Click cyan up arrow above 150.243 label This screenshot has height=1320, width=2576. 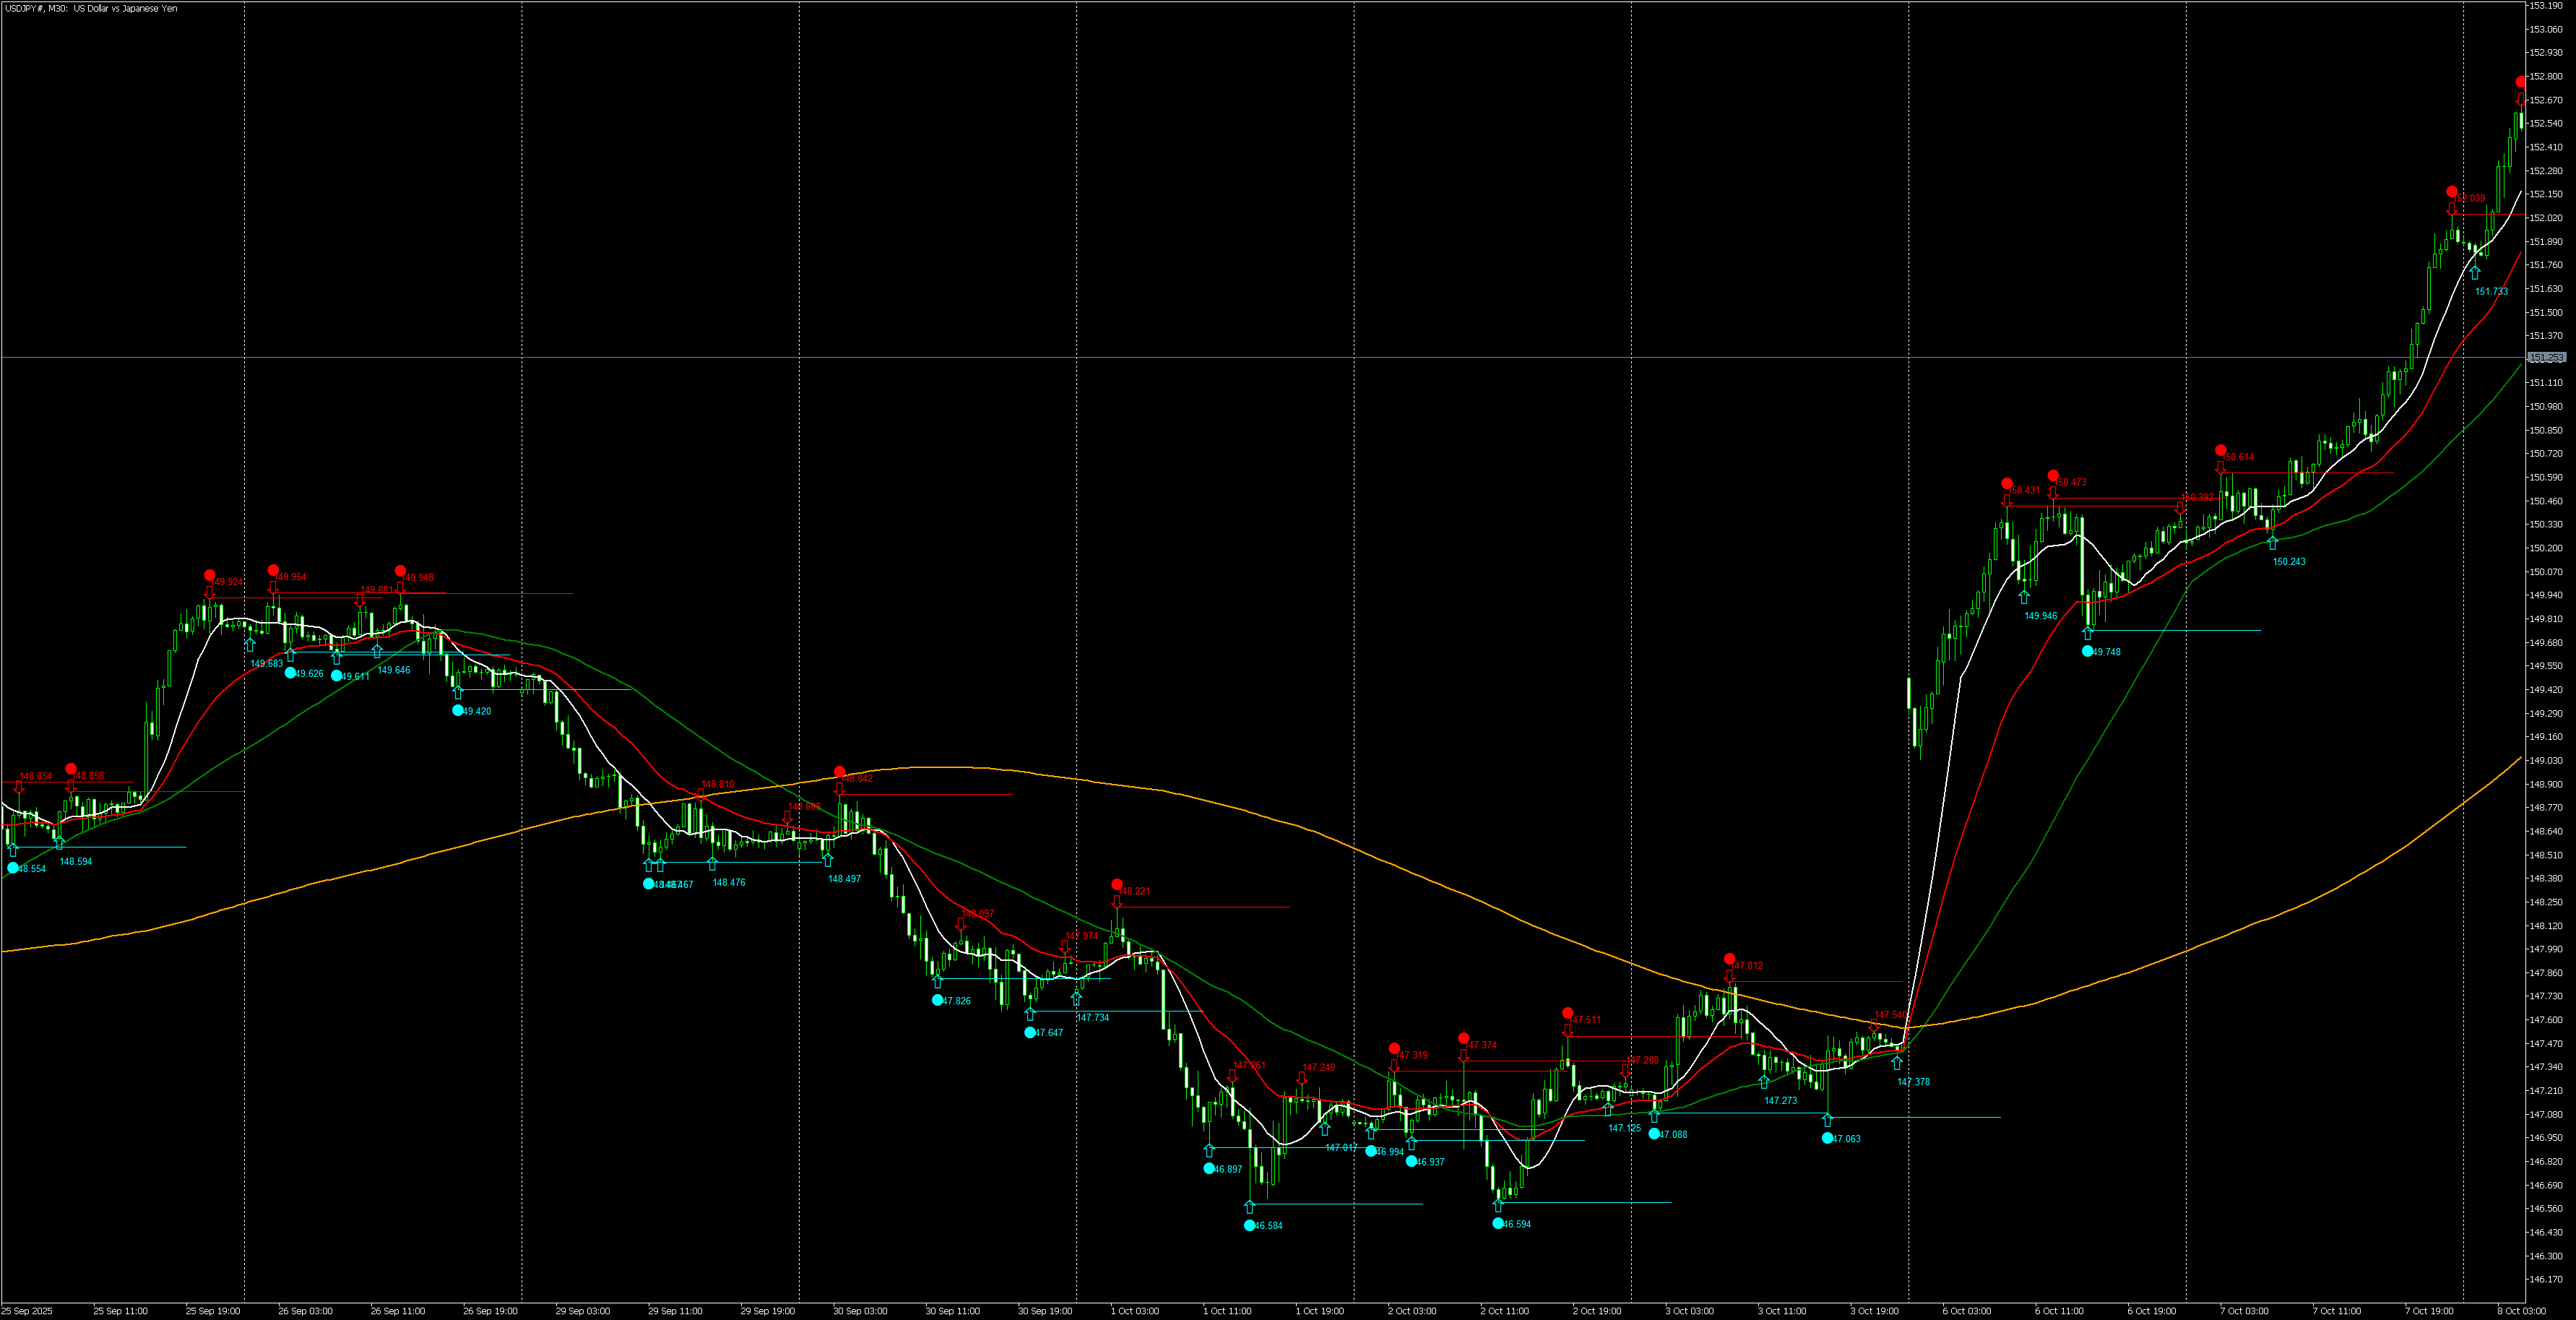click(x=2272, y=543)
